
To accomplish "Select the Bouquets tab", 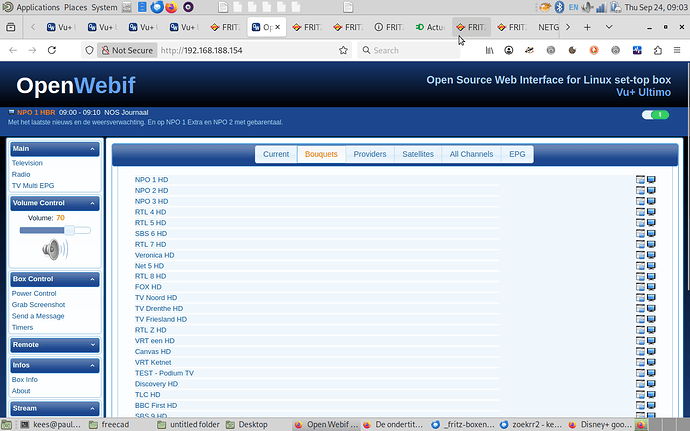I will click(321, 154).
